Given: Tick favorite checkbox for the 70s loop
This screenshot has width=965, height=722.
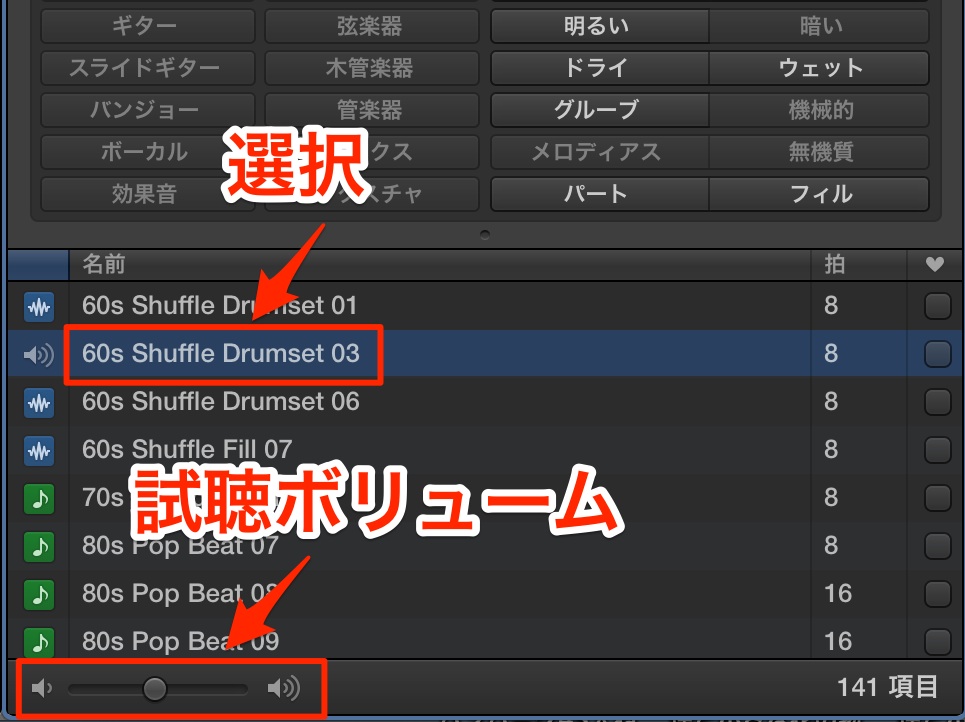Looking at the screenshot, I should tap(937, 499).
